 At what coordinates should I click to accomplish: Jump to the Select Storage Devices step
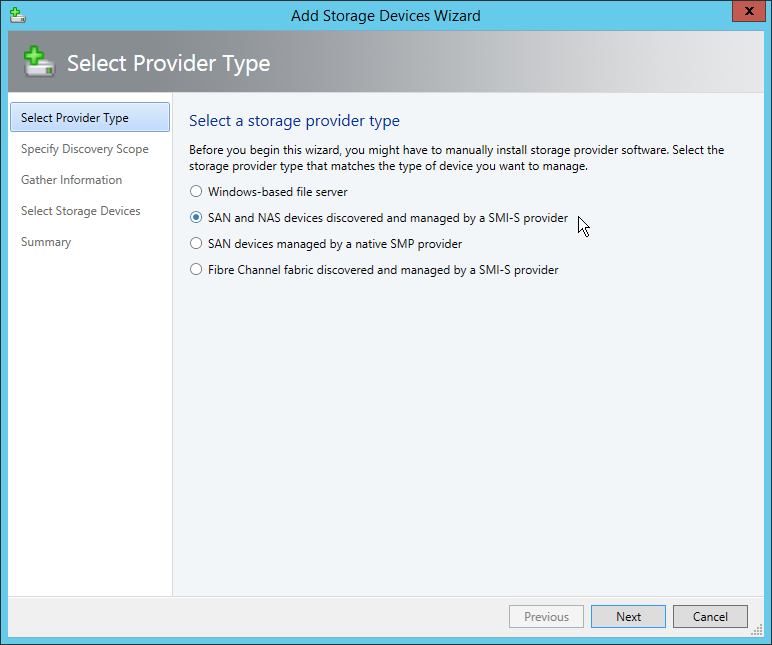click(x=81, y=211)
